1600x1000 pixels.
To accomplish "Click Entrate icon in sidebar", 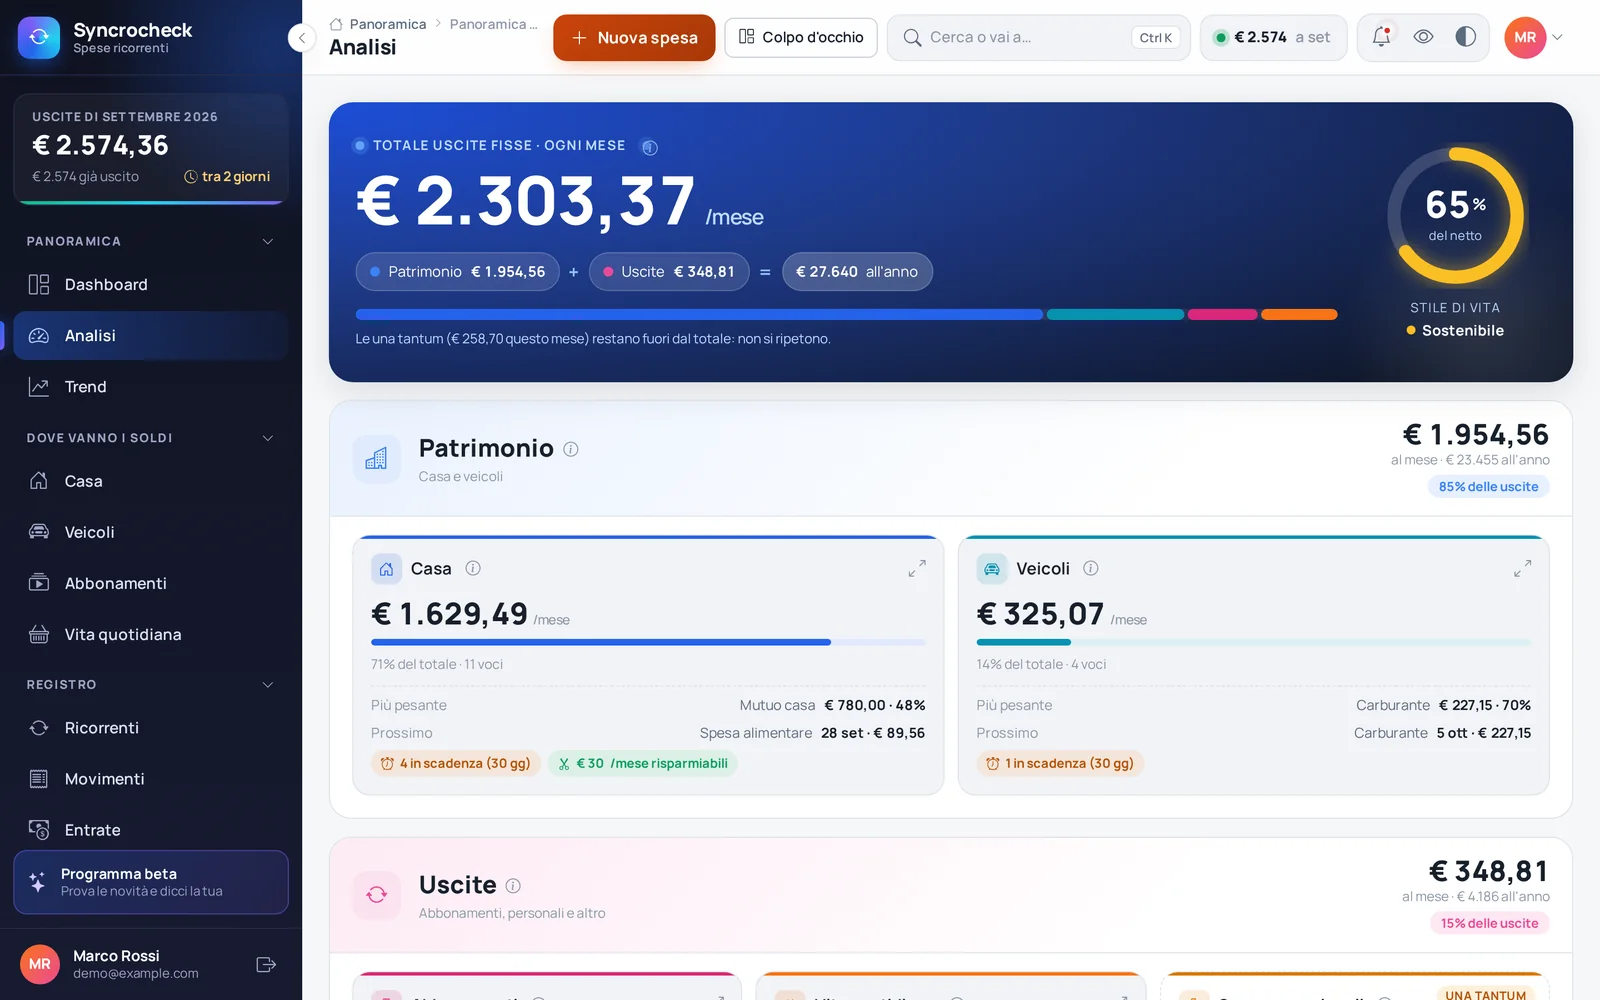I will (39, 830).
